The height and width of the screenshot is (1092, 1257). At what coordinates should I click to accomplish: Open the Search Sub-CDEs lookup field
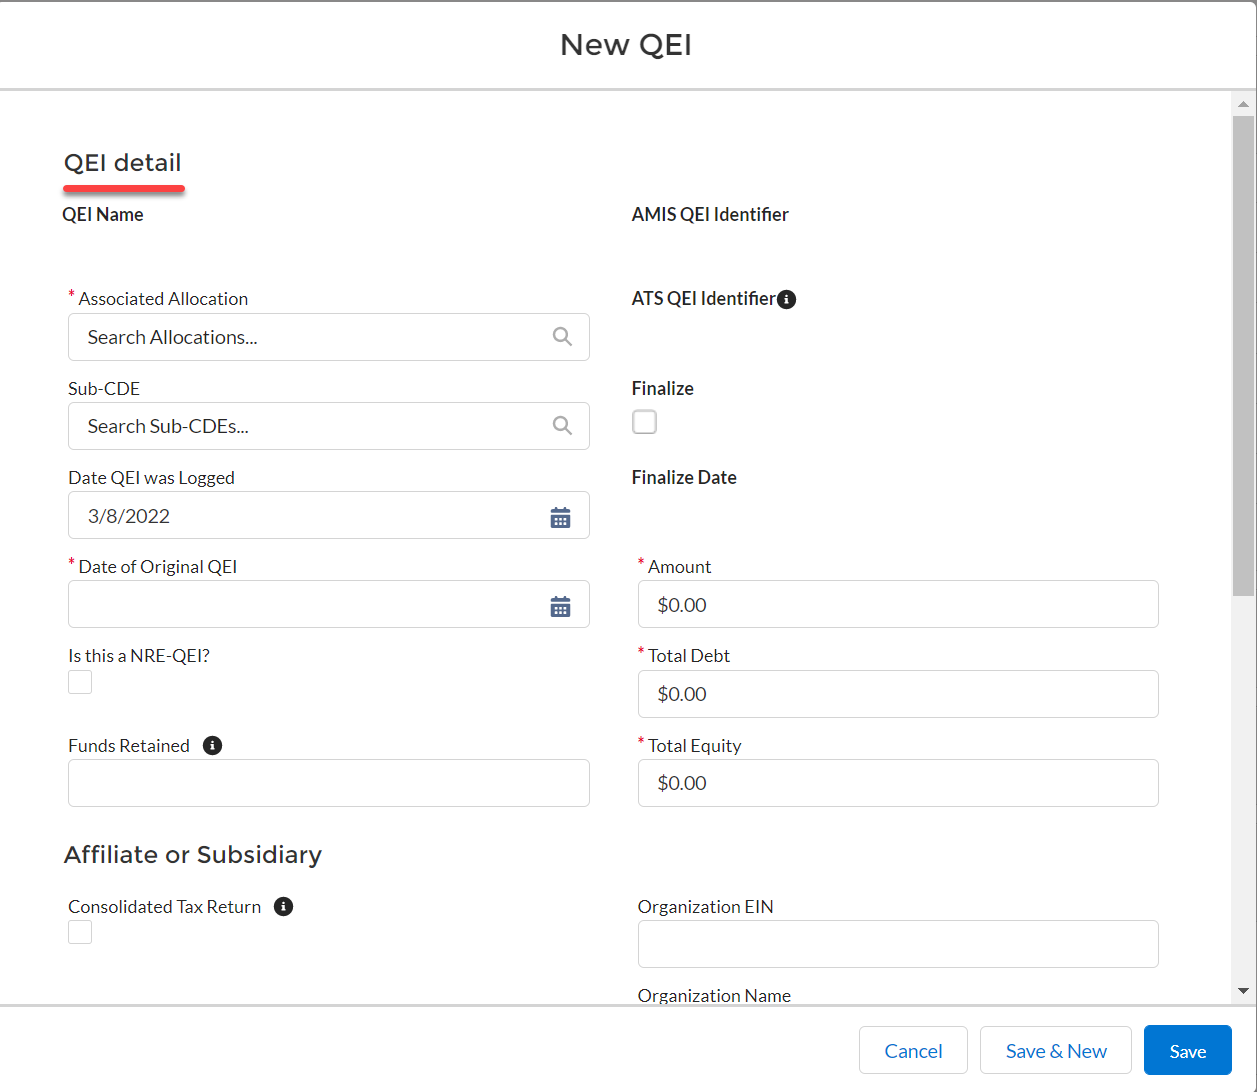pyautogui.click(x=310, y=426)
